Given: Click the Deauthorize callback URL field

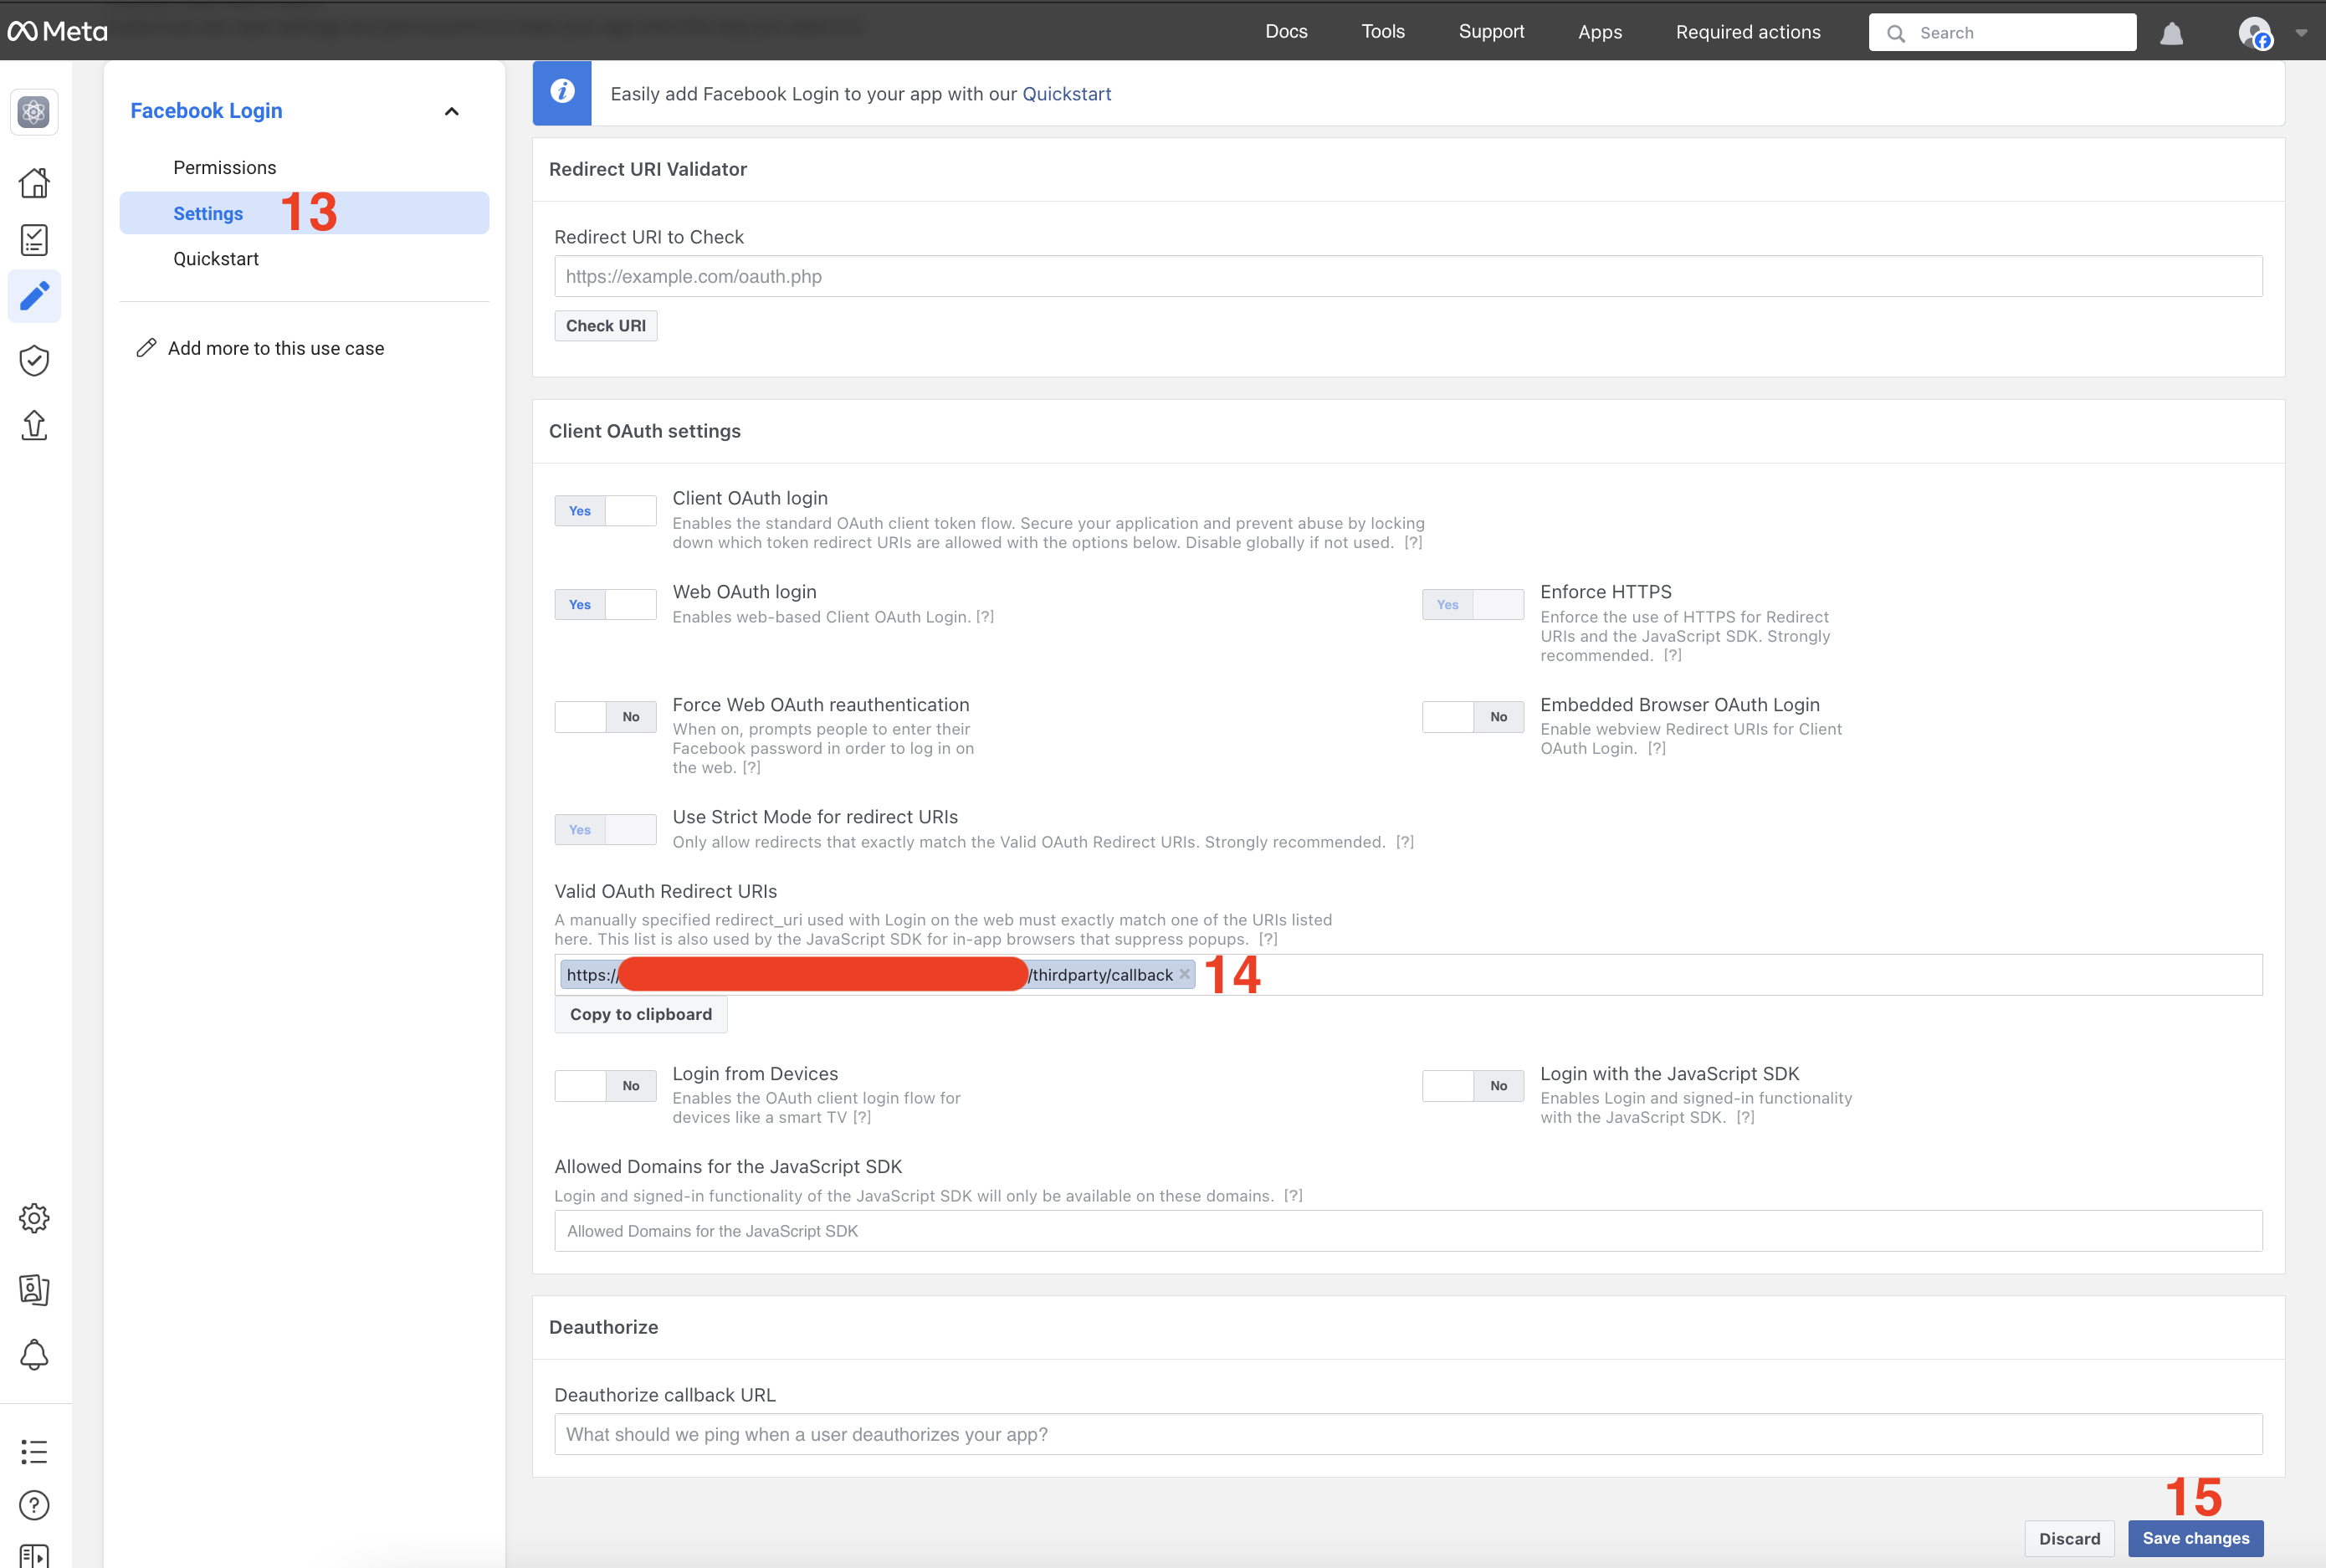Looking at the screenshot, I should [1407, 1434].
